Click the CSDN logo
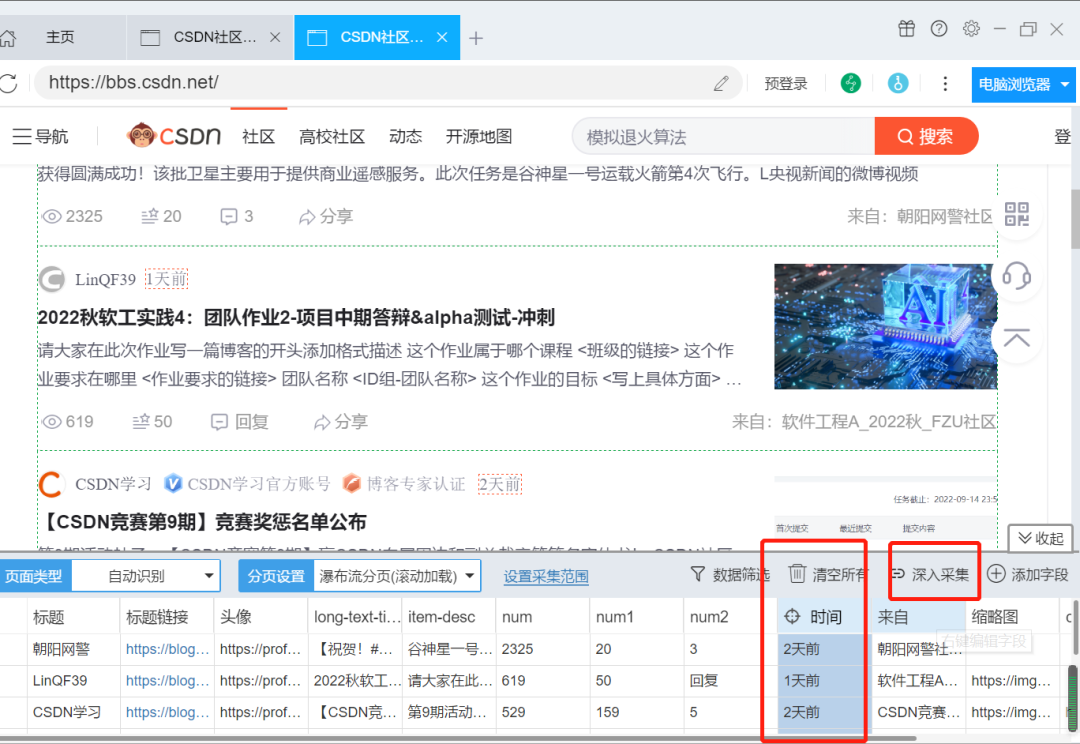The height and width of the screenshot is (744, 1080). point(174,136)
